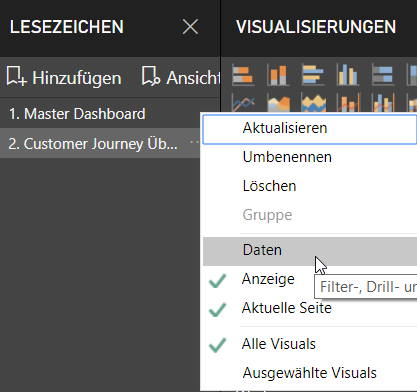
Task: Click the Gruppe menu entry
Action: click(310, 215)
